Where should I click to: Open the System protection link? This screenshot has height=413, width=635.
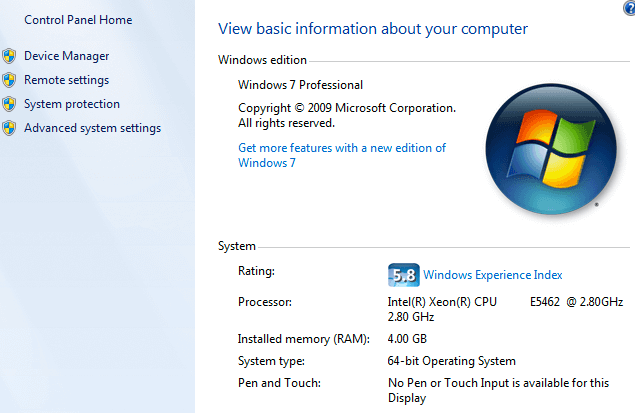72,104
